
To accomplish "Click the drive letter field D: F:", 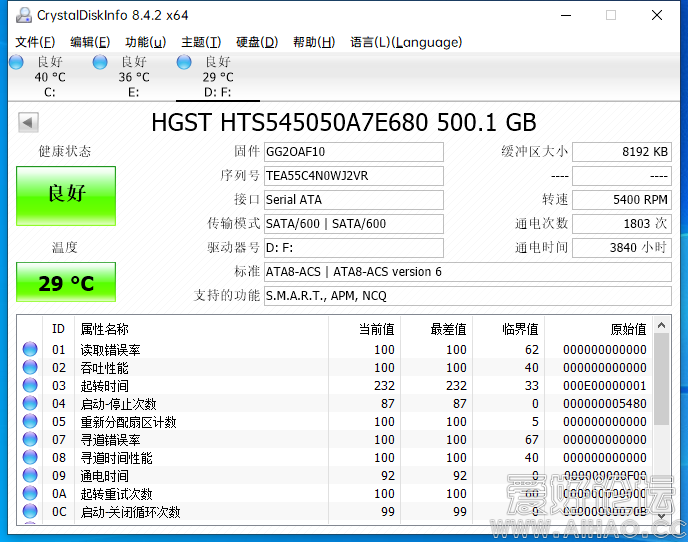I will point(354,248).
